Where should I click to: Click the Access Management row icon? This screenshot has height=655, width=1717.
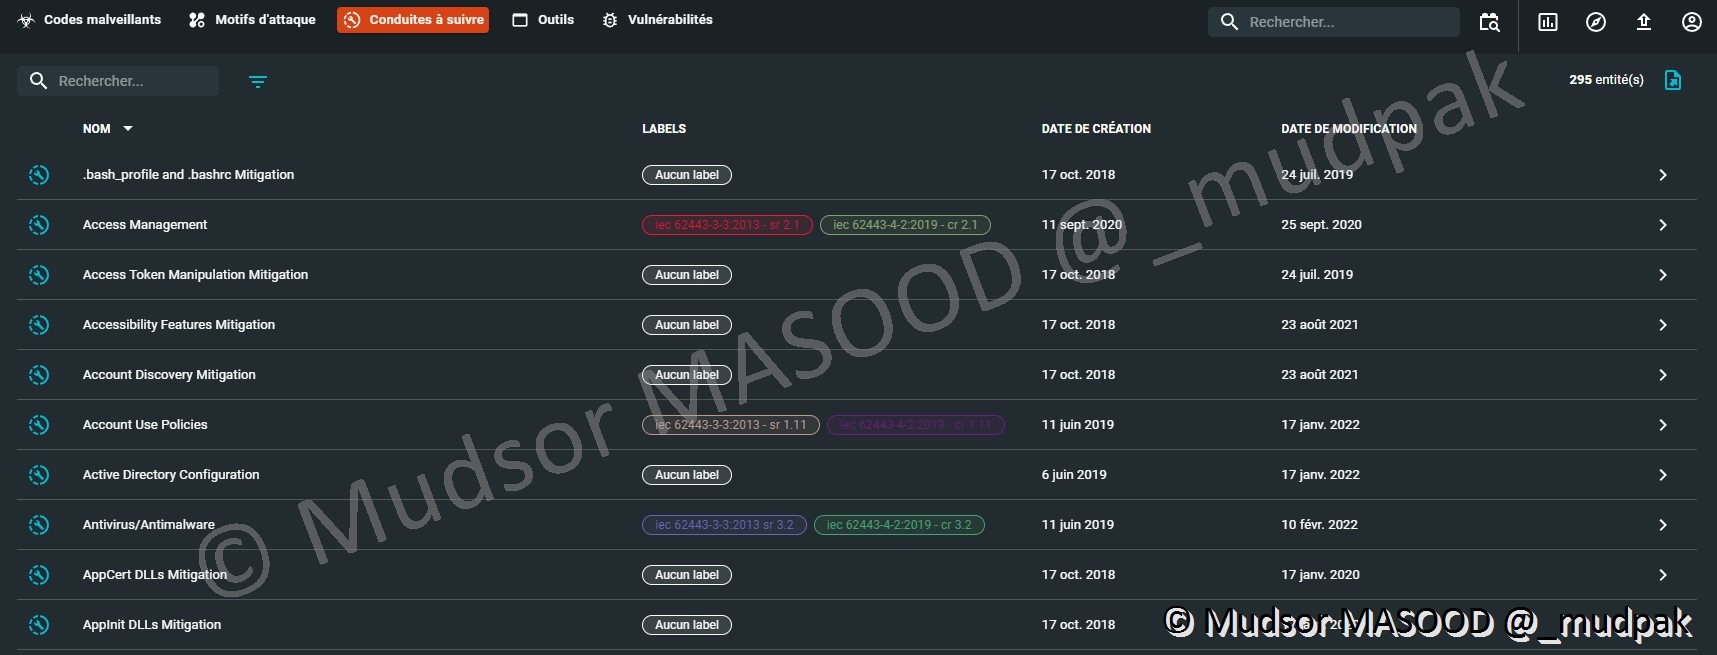pyautogui.click(x=39, y=225)
